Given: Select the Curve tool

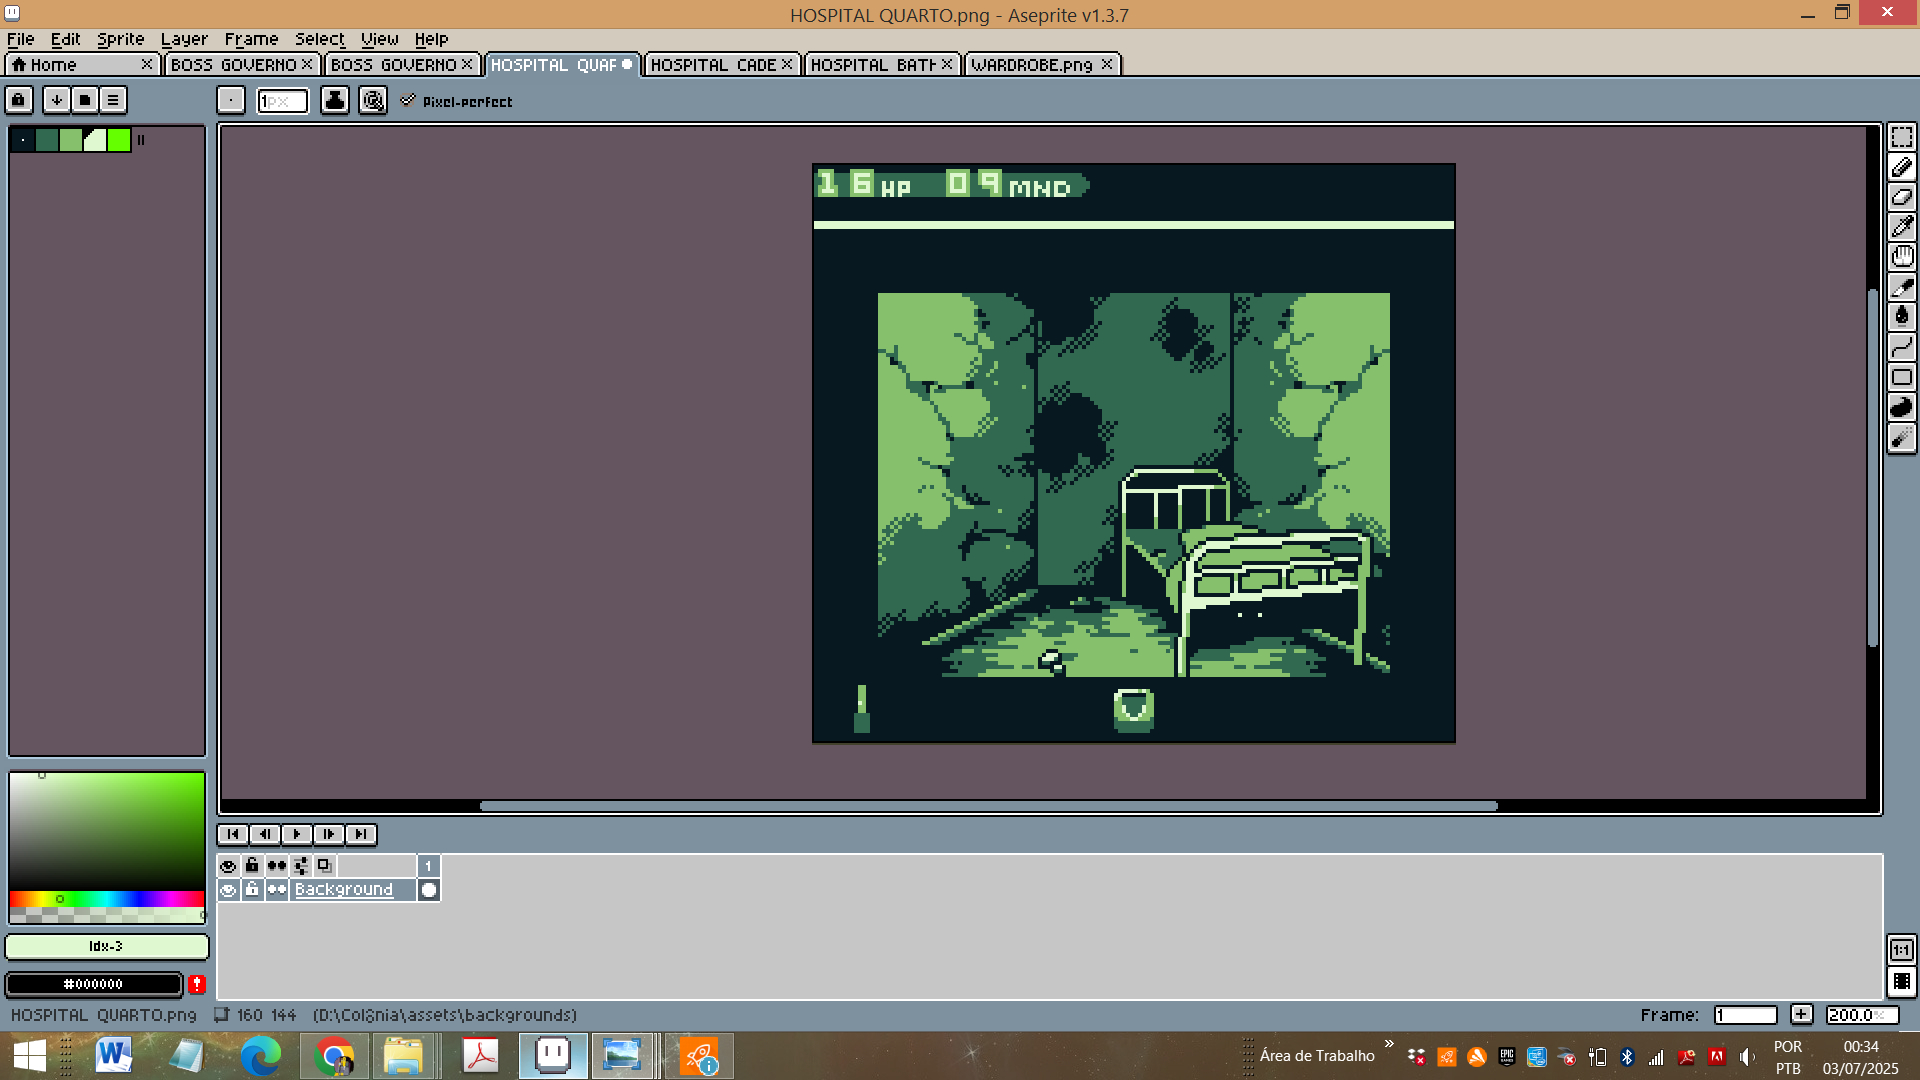Looking at the screenshot, I should [1901, 347].
